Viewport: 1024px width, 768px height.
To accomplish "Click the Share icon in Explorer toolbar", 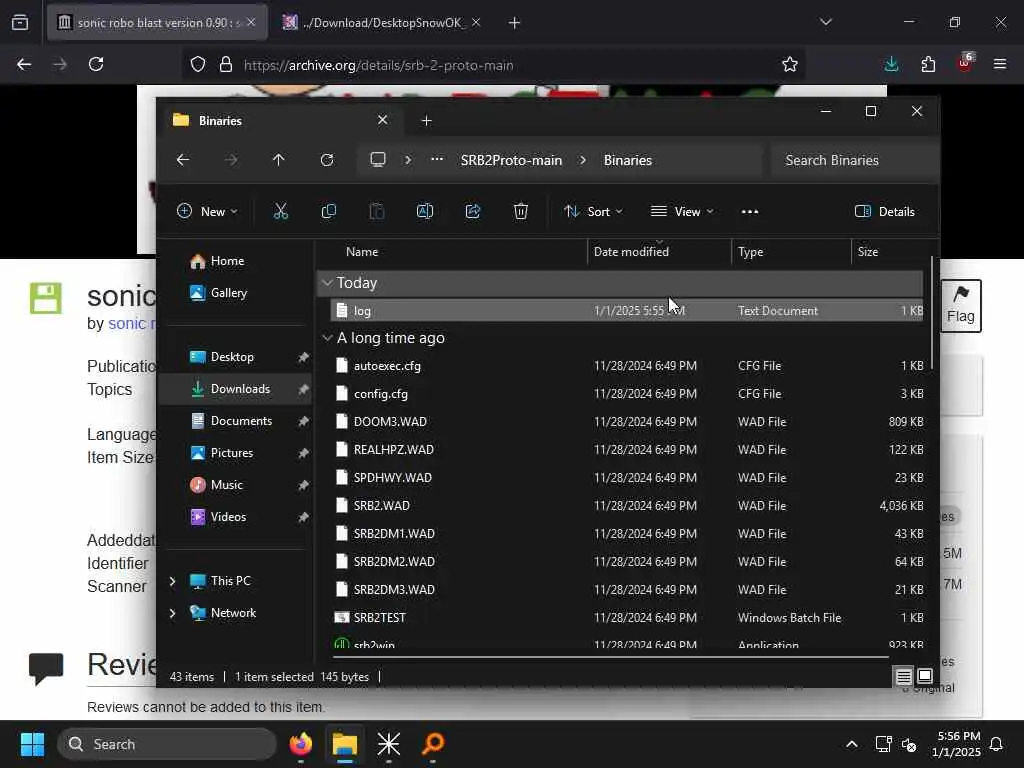I will pos(473,211).
